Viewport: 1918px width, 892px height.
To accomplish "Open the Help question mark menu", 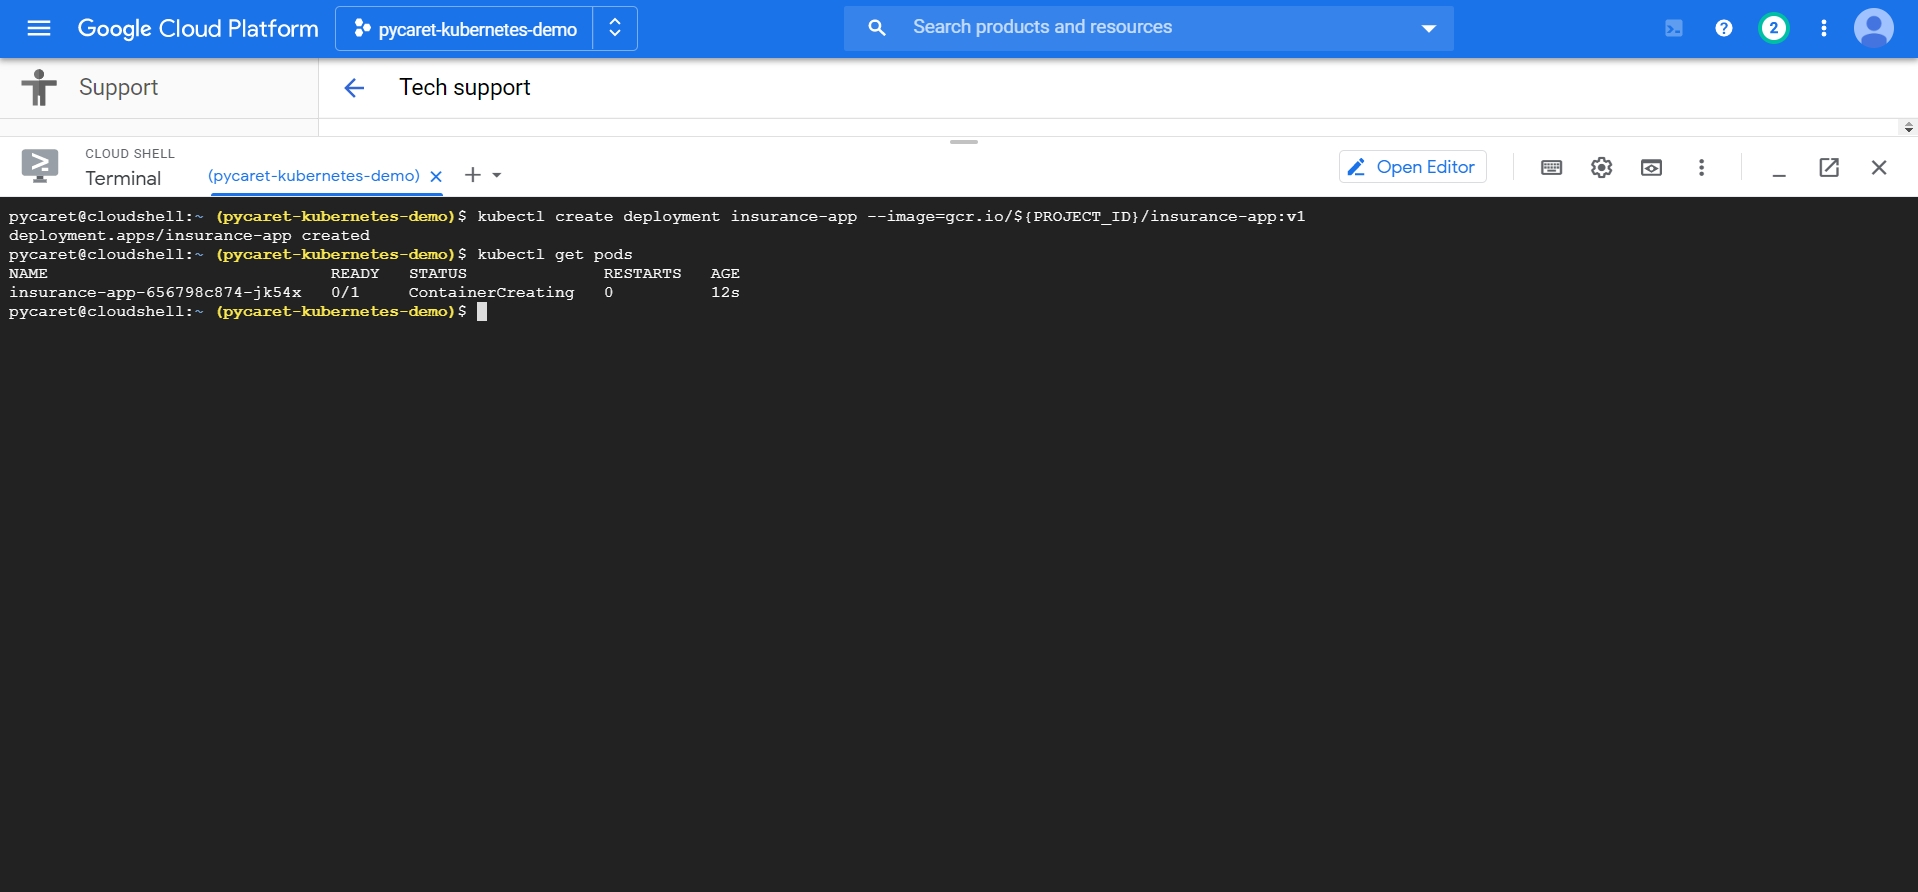I will point(1723,28).
